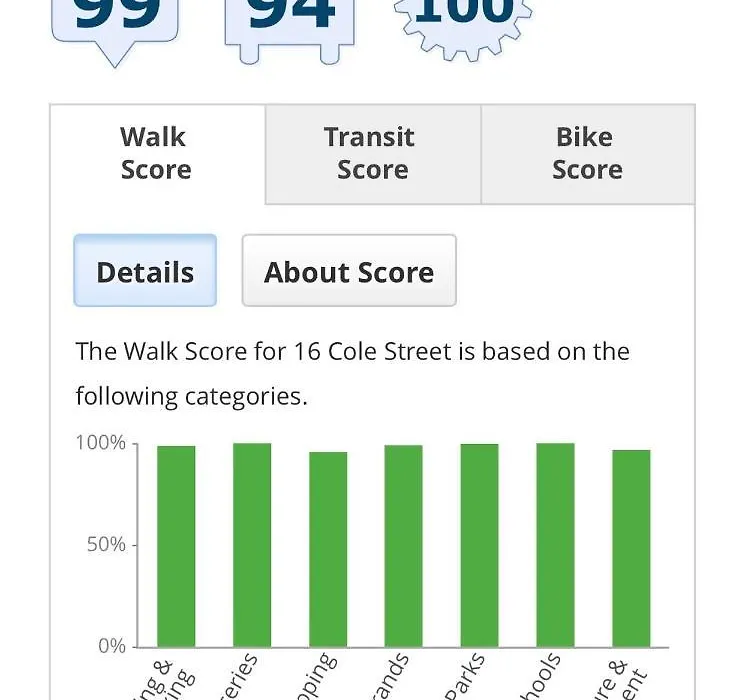The image size is (742, 700).
Task: Click the 0% y-axis label
Action: coord(112,646)
